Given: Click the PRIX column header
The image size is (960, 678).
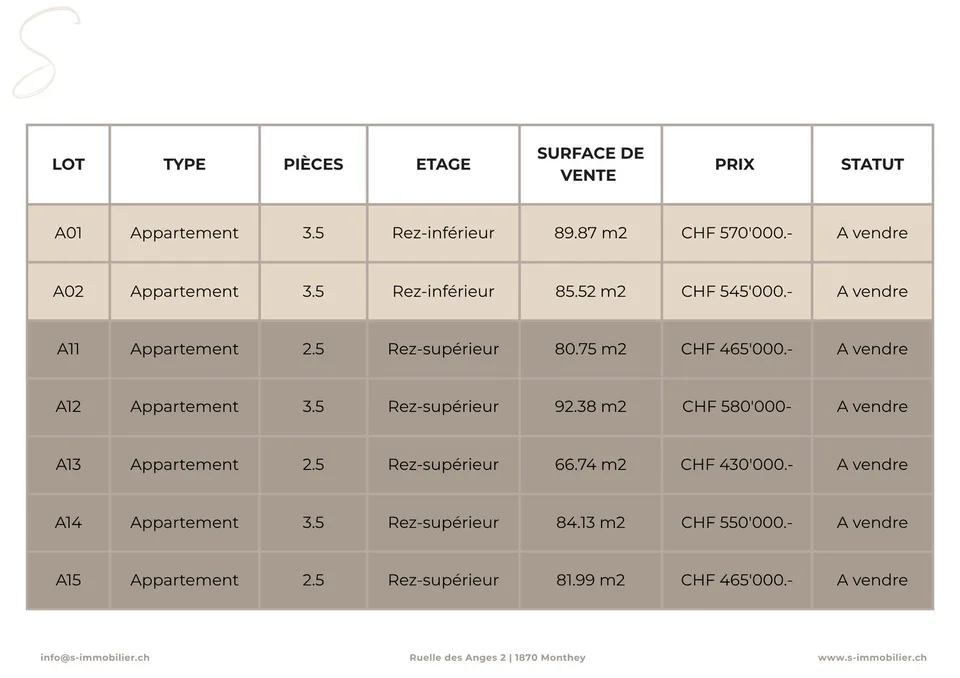Looking at the screenshot, I should [x=737, y=164].
